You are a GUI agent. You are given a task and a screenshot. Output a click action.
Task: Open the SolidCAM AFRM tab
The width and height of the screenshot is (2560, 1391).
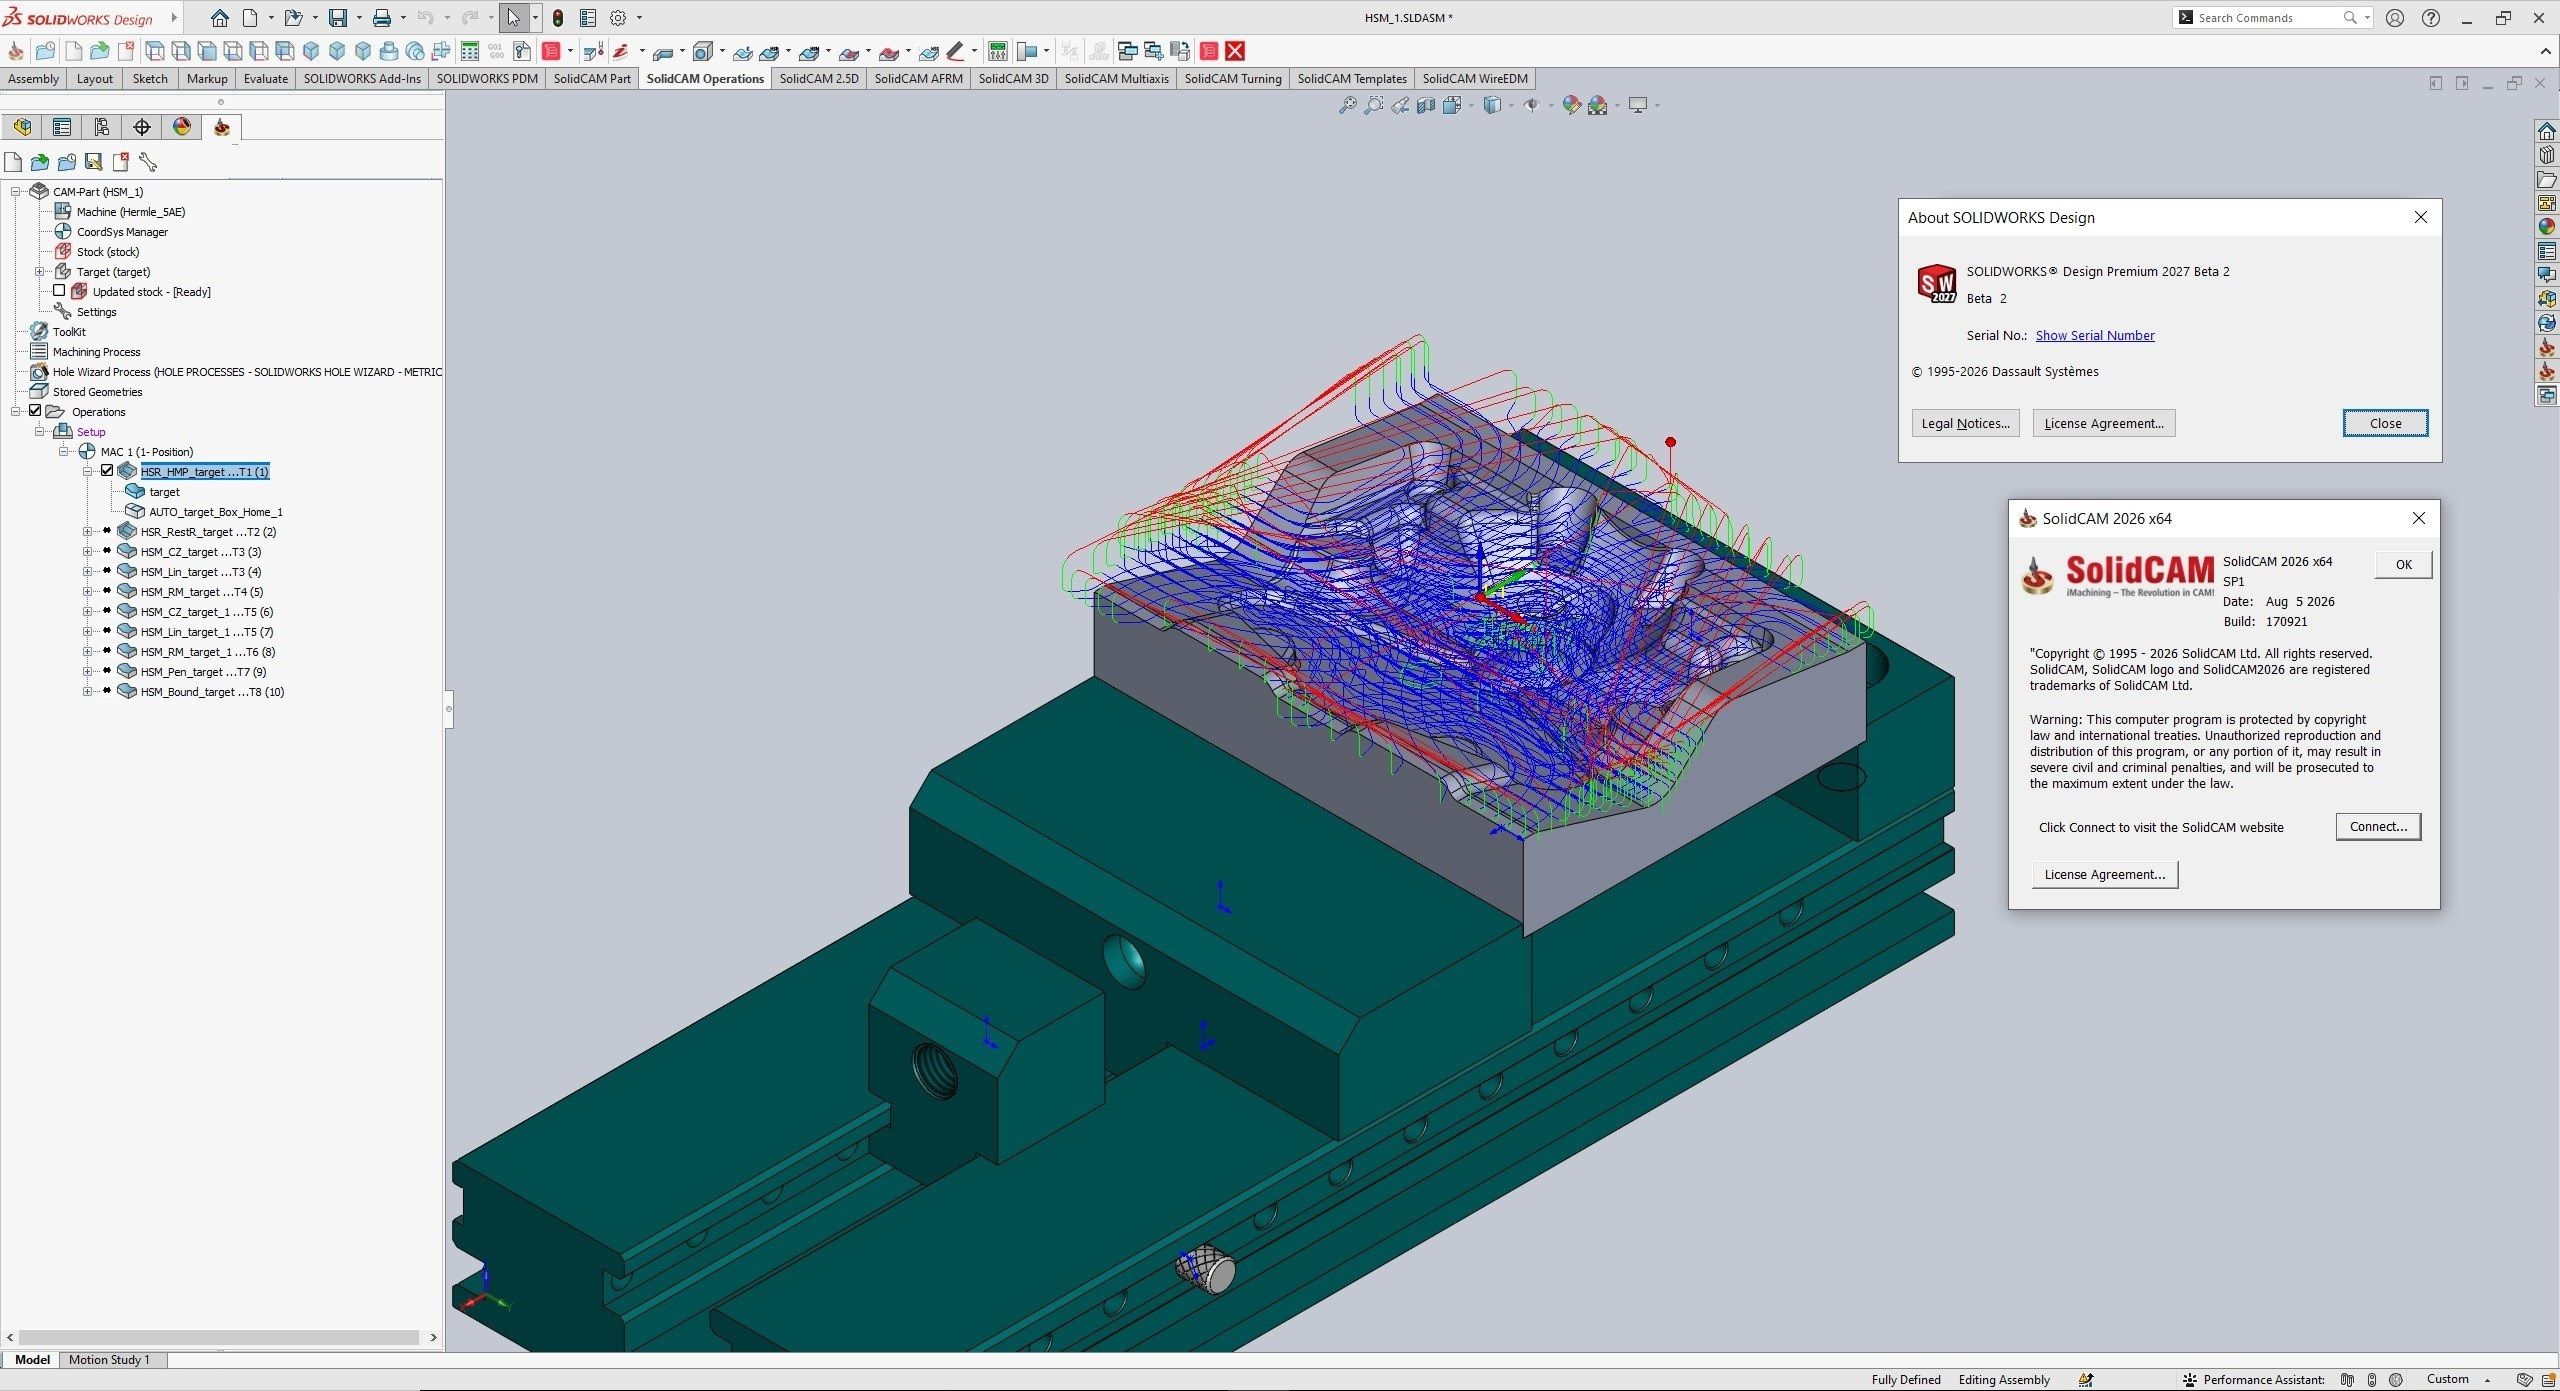(918, 79)
